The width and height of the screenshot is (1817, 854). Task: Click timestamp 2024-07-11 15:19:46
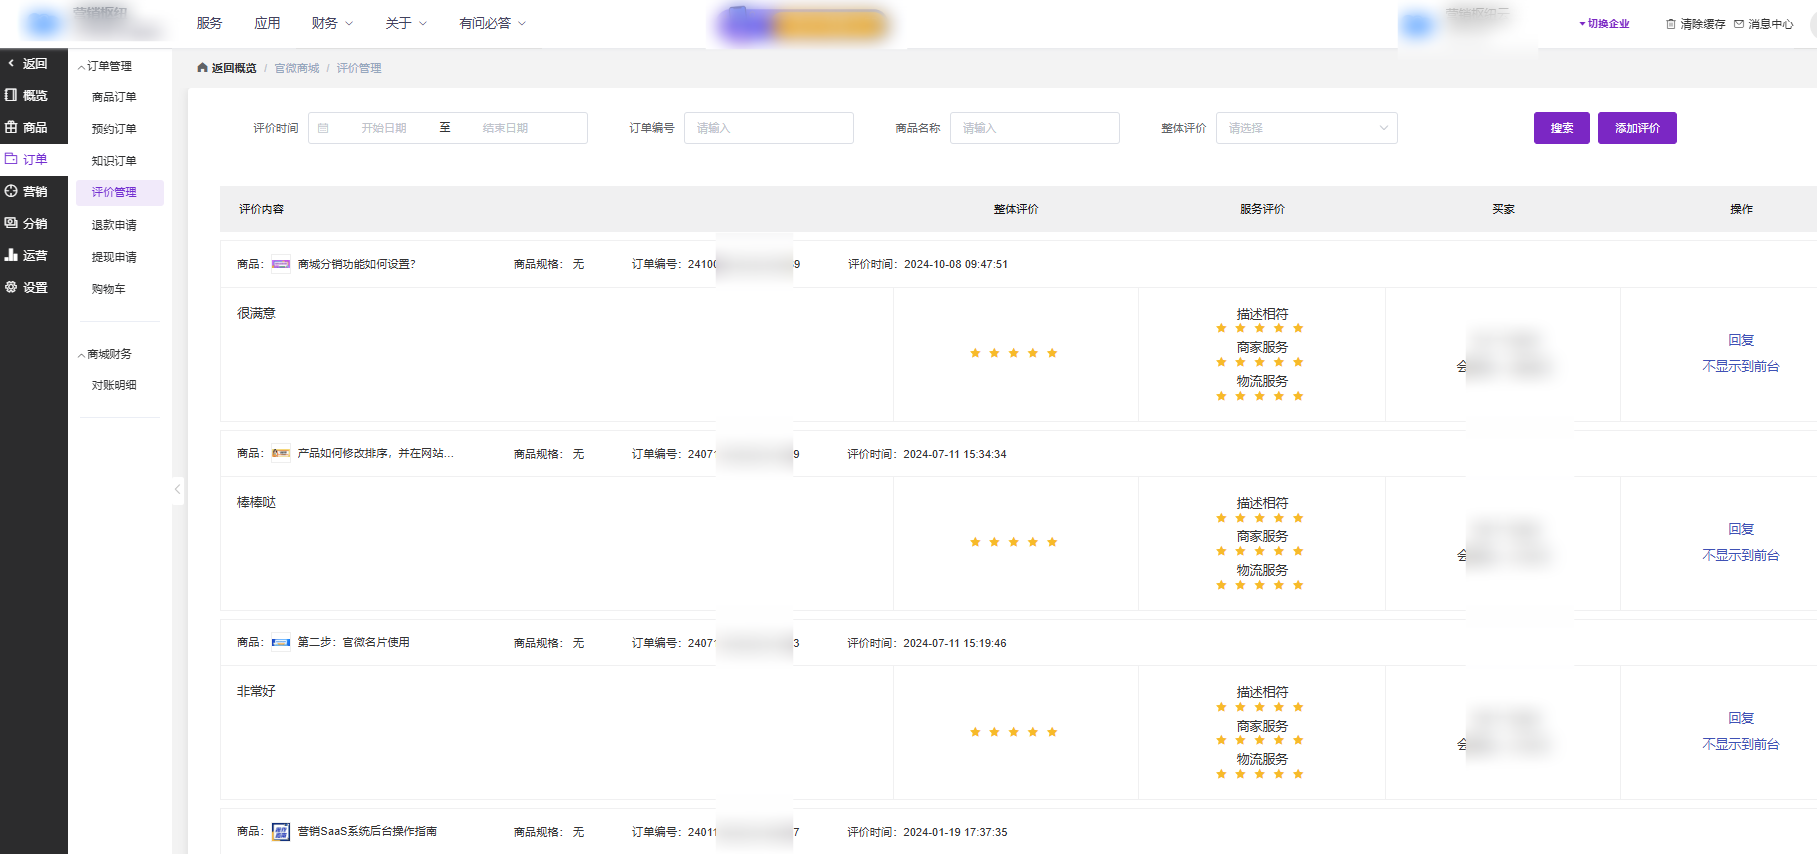(x=955, y=643)
